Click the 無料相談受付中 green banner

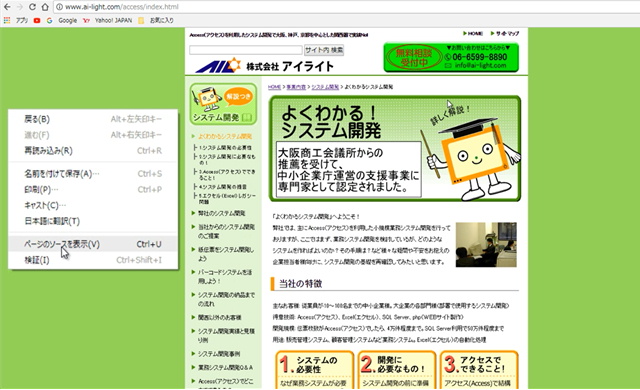tap(451, 58)
